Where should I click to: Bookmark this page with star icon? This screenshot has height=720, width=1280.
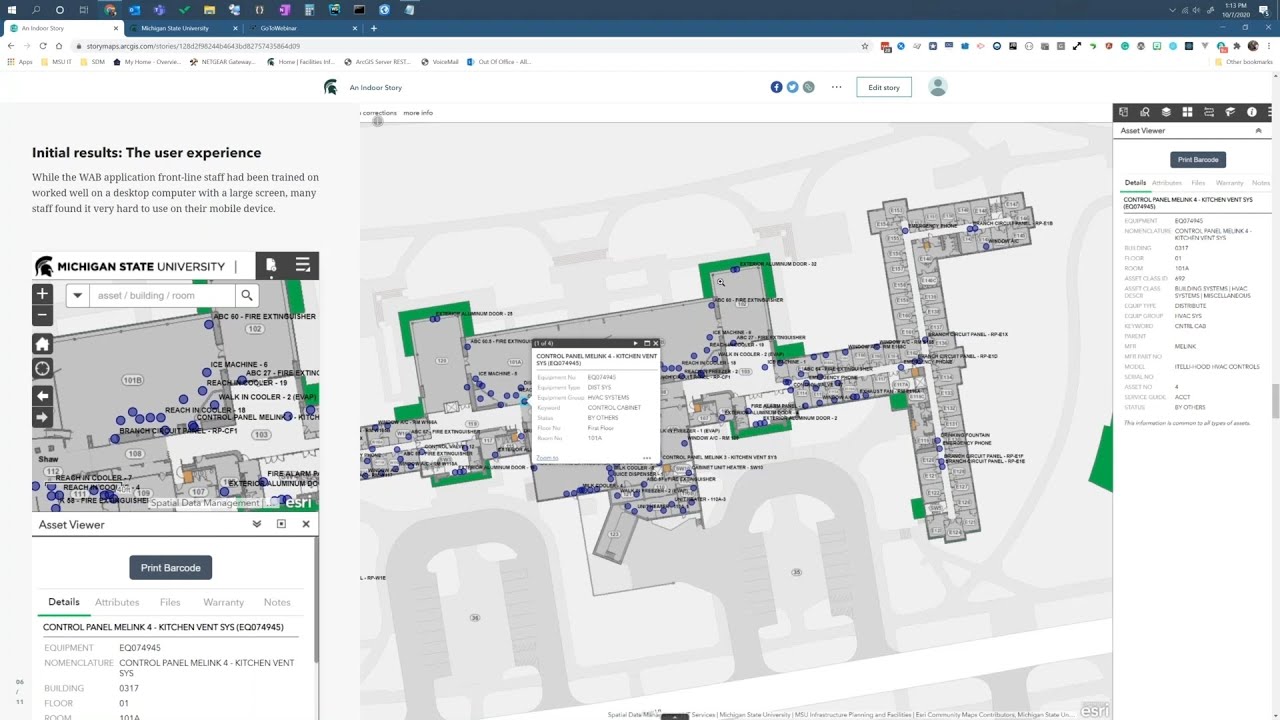pyautogui.click(x=865, y=46)
